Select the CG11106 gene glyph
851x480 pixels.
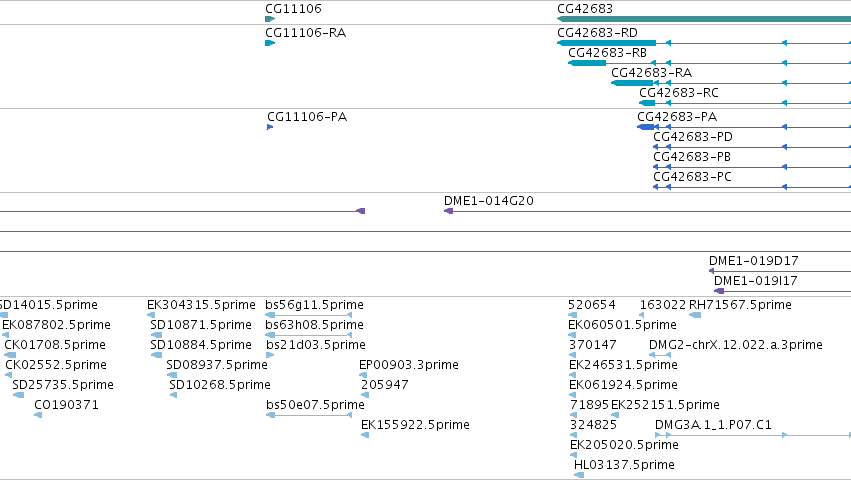[270, 19]
